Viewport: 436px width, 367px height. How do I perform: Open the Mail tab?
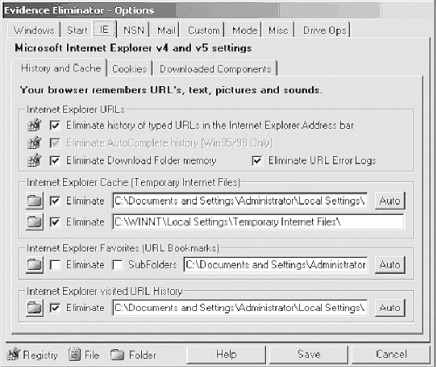(166, 30)
